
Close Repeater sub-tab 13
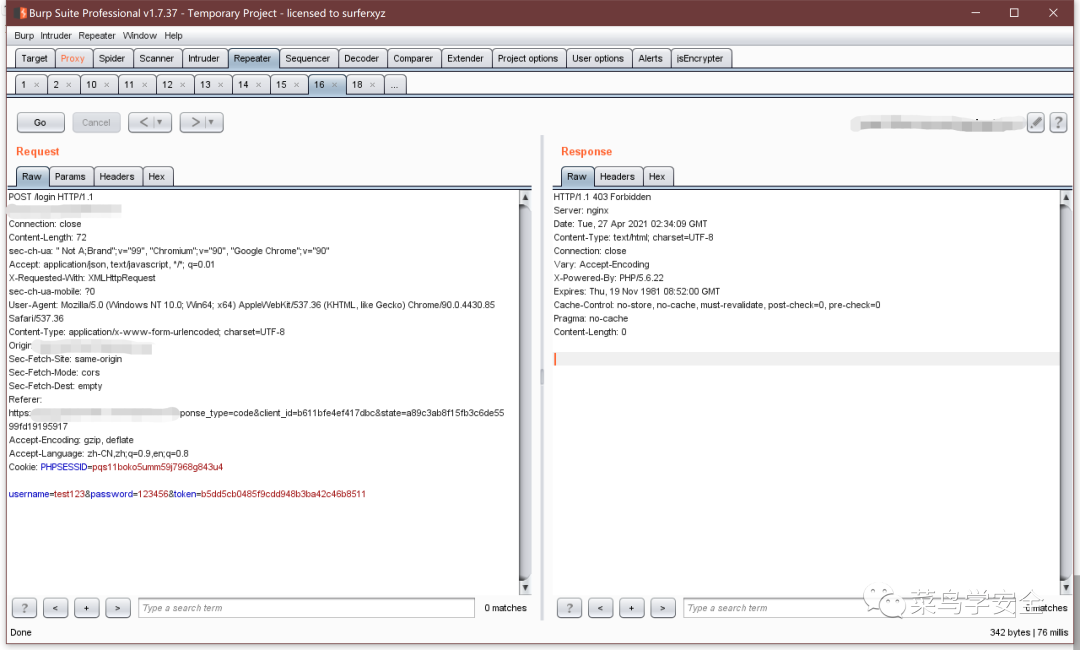point(220,85)
